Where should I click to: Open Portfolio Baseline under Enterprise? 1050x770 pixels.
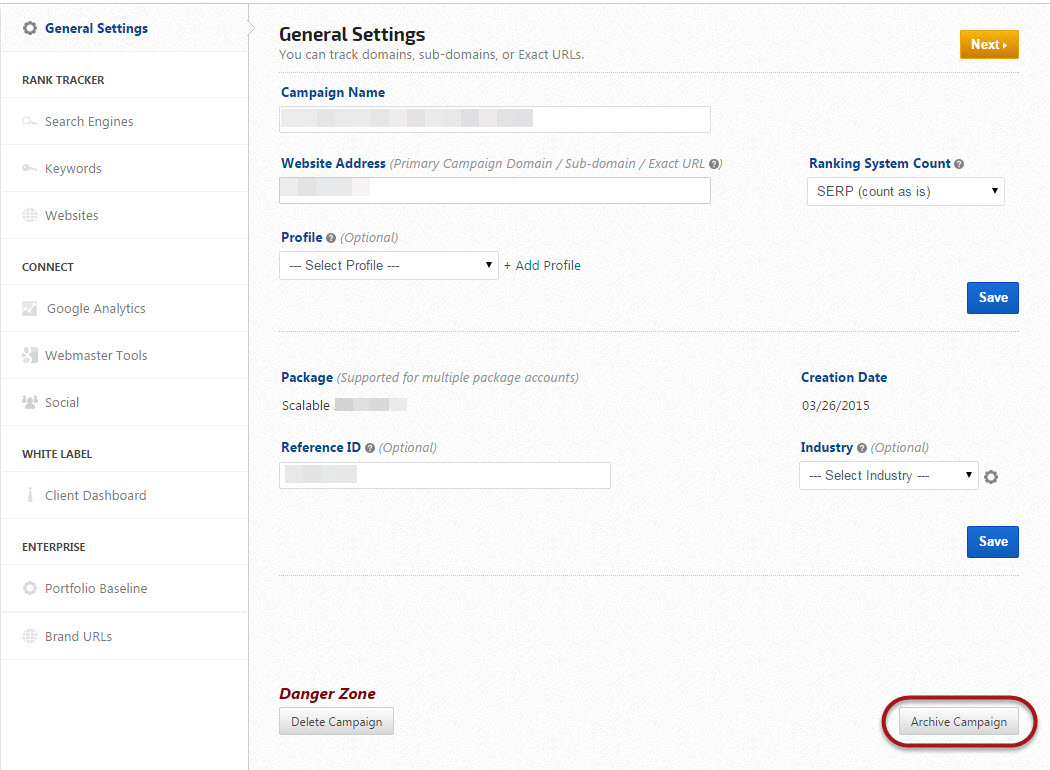(x=96, y=589)
